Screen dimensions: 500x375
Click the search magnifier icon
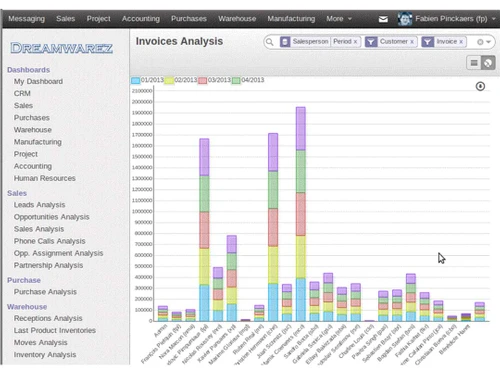click(x=270, y=42)
